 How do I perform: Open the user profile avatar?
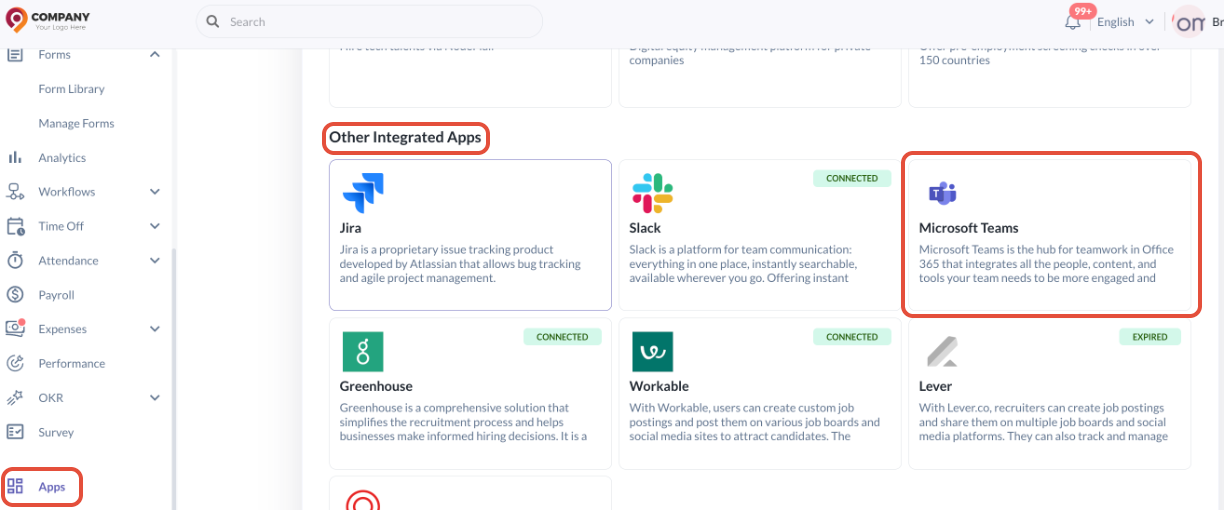coord(1189,22)
